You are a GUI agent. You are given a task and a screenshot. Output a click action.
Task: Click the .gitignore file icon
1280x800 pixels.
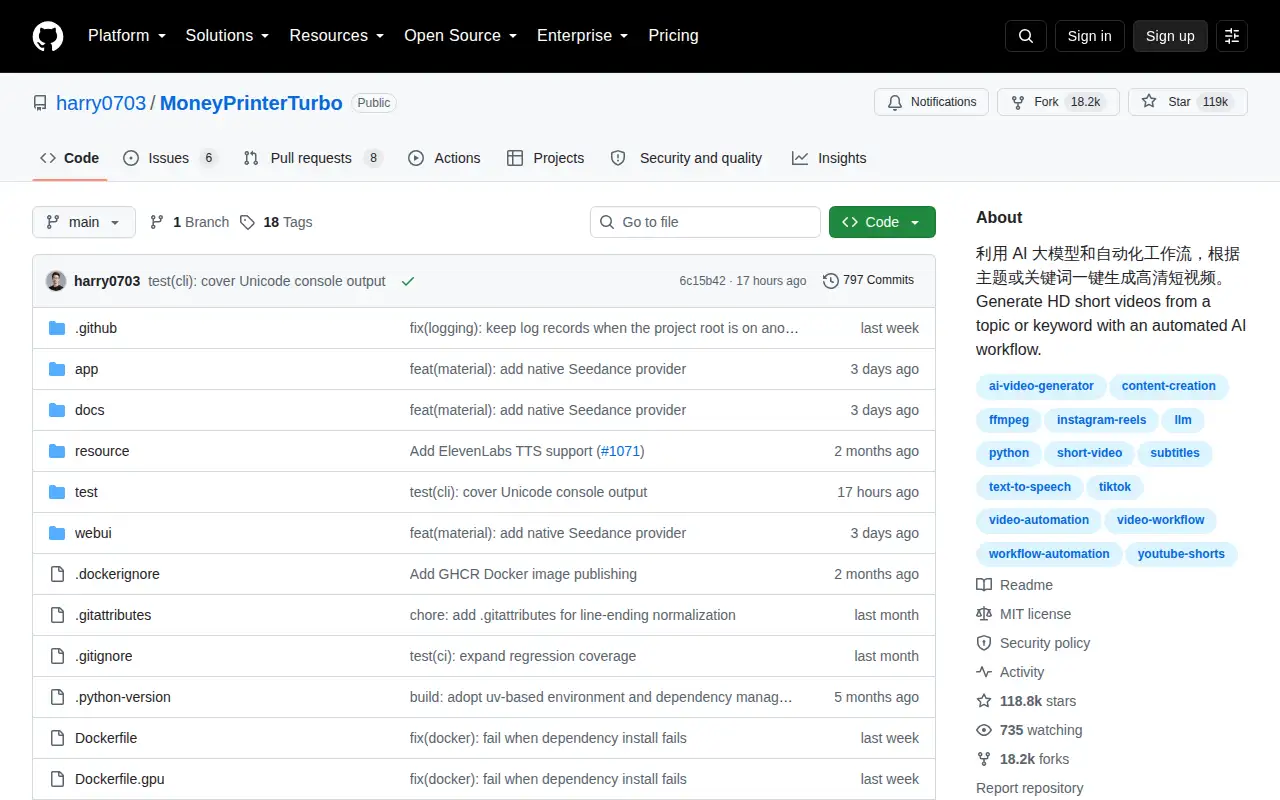(57, 656)
